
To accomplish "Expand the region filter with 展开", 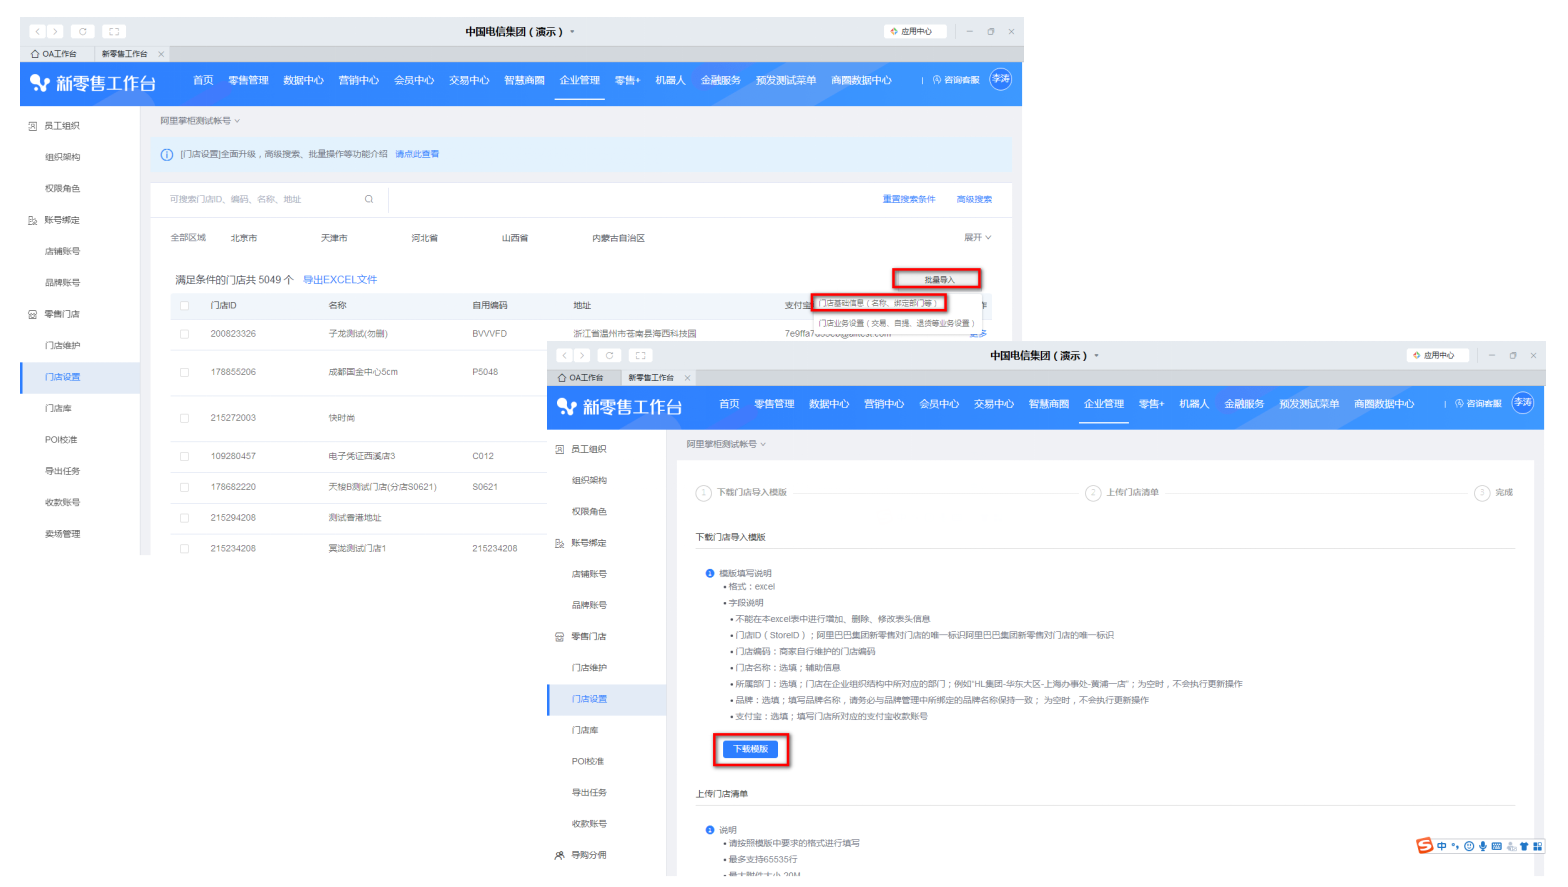I will tap(977, 238).
